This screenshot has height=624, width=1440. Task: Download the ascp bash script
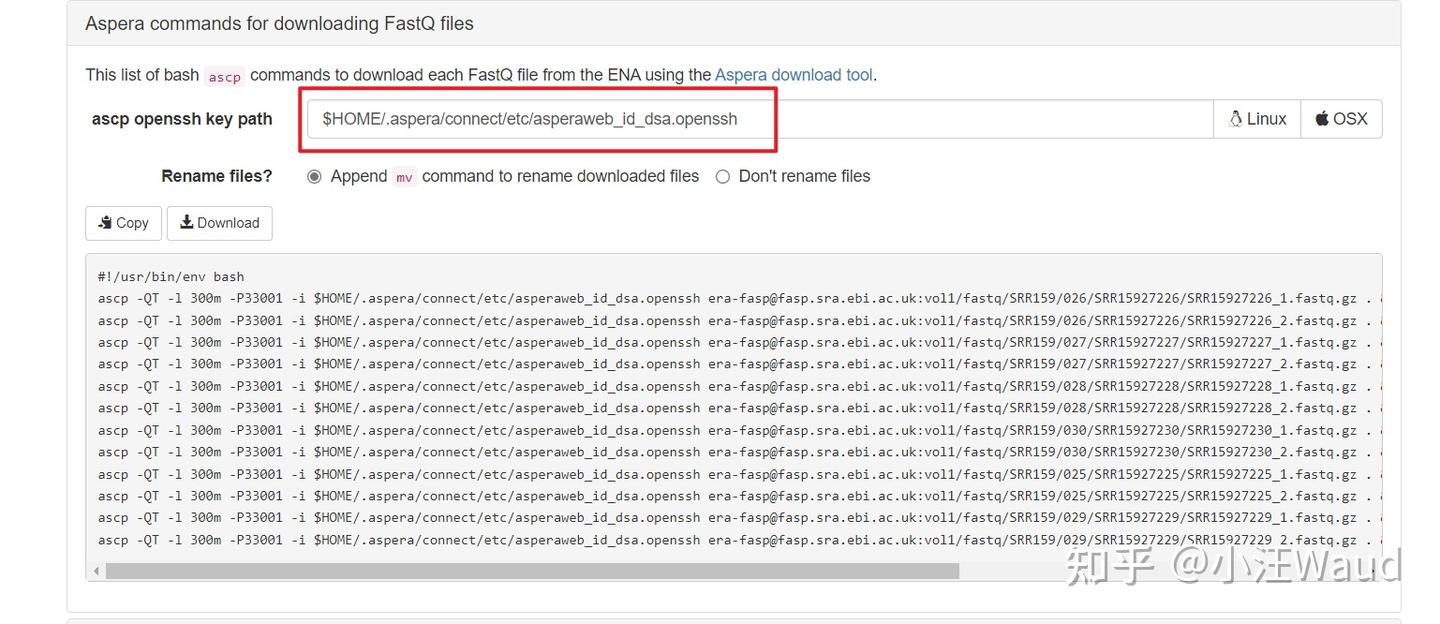(219, 223)
